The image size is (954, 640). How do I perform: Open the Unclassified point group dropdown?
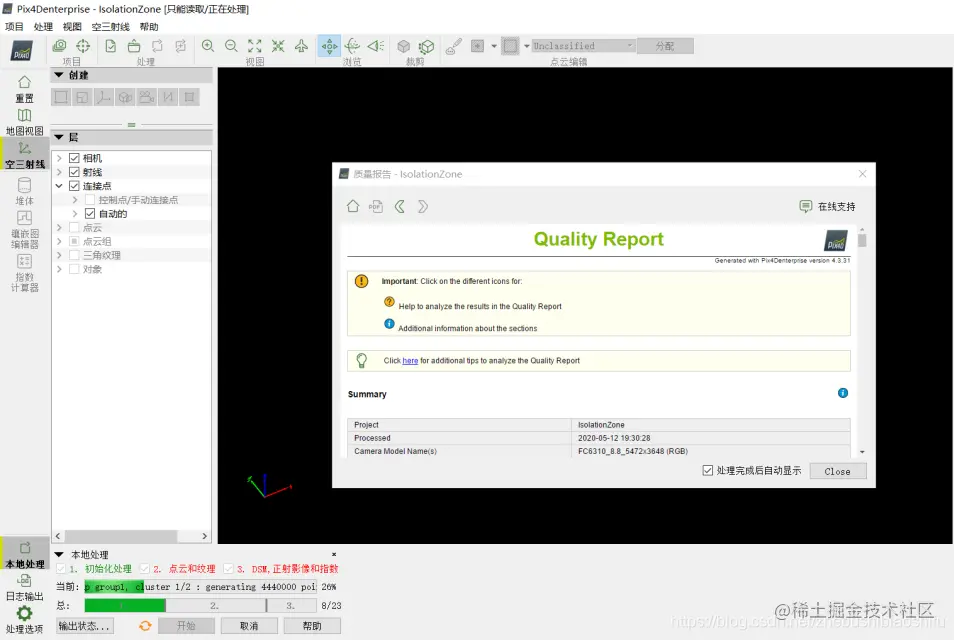583,46
